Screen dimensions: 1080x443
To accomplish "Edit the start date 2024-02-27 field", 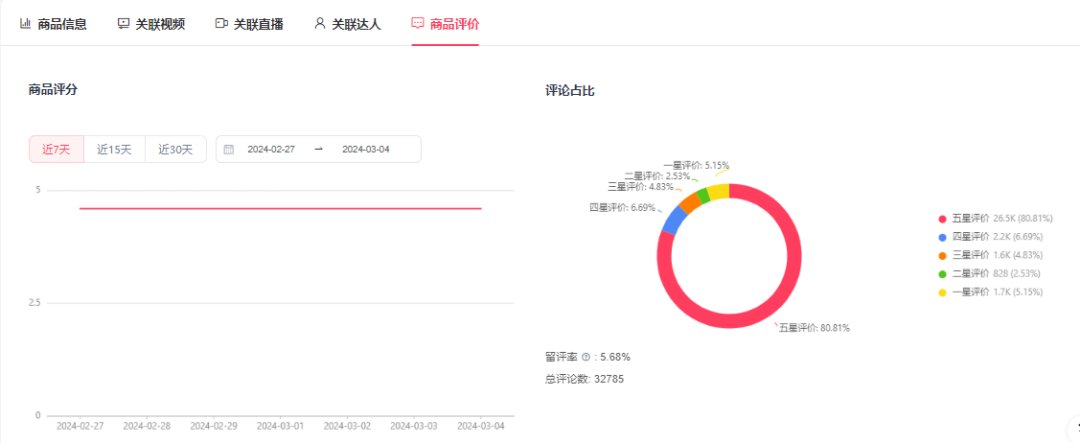I will point(271,149).
